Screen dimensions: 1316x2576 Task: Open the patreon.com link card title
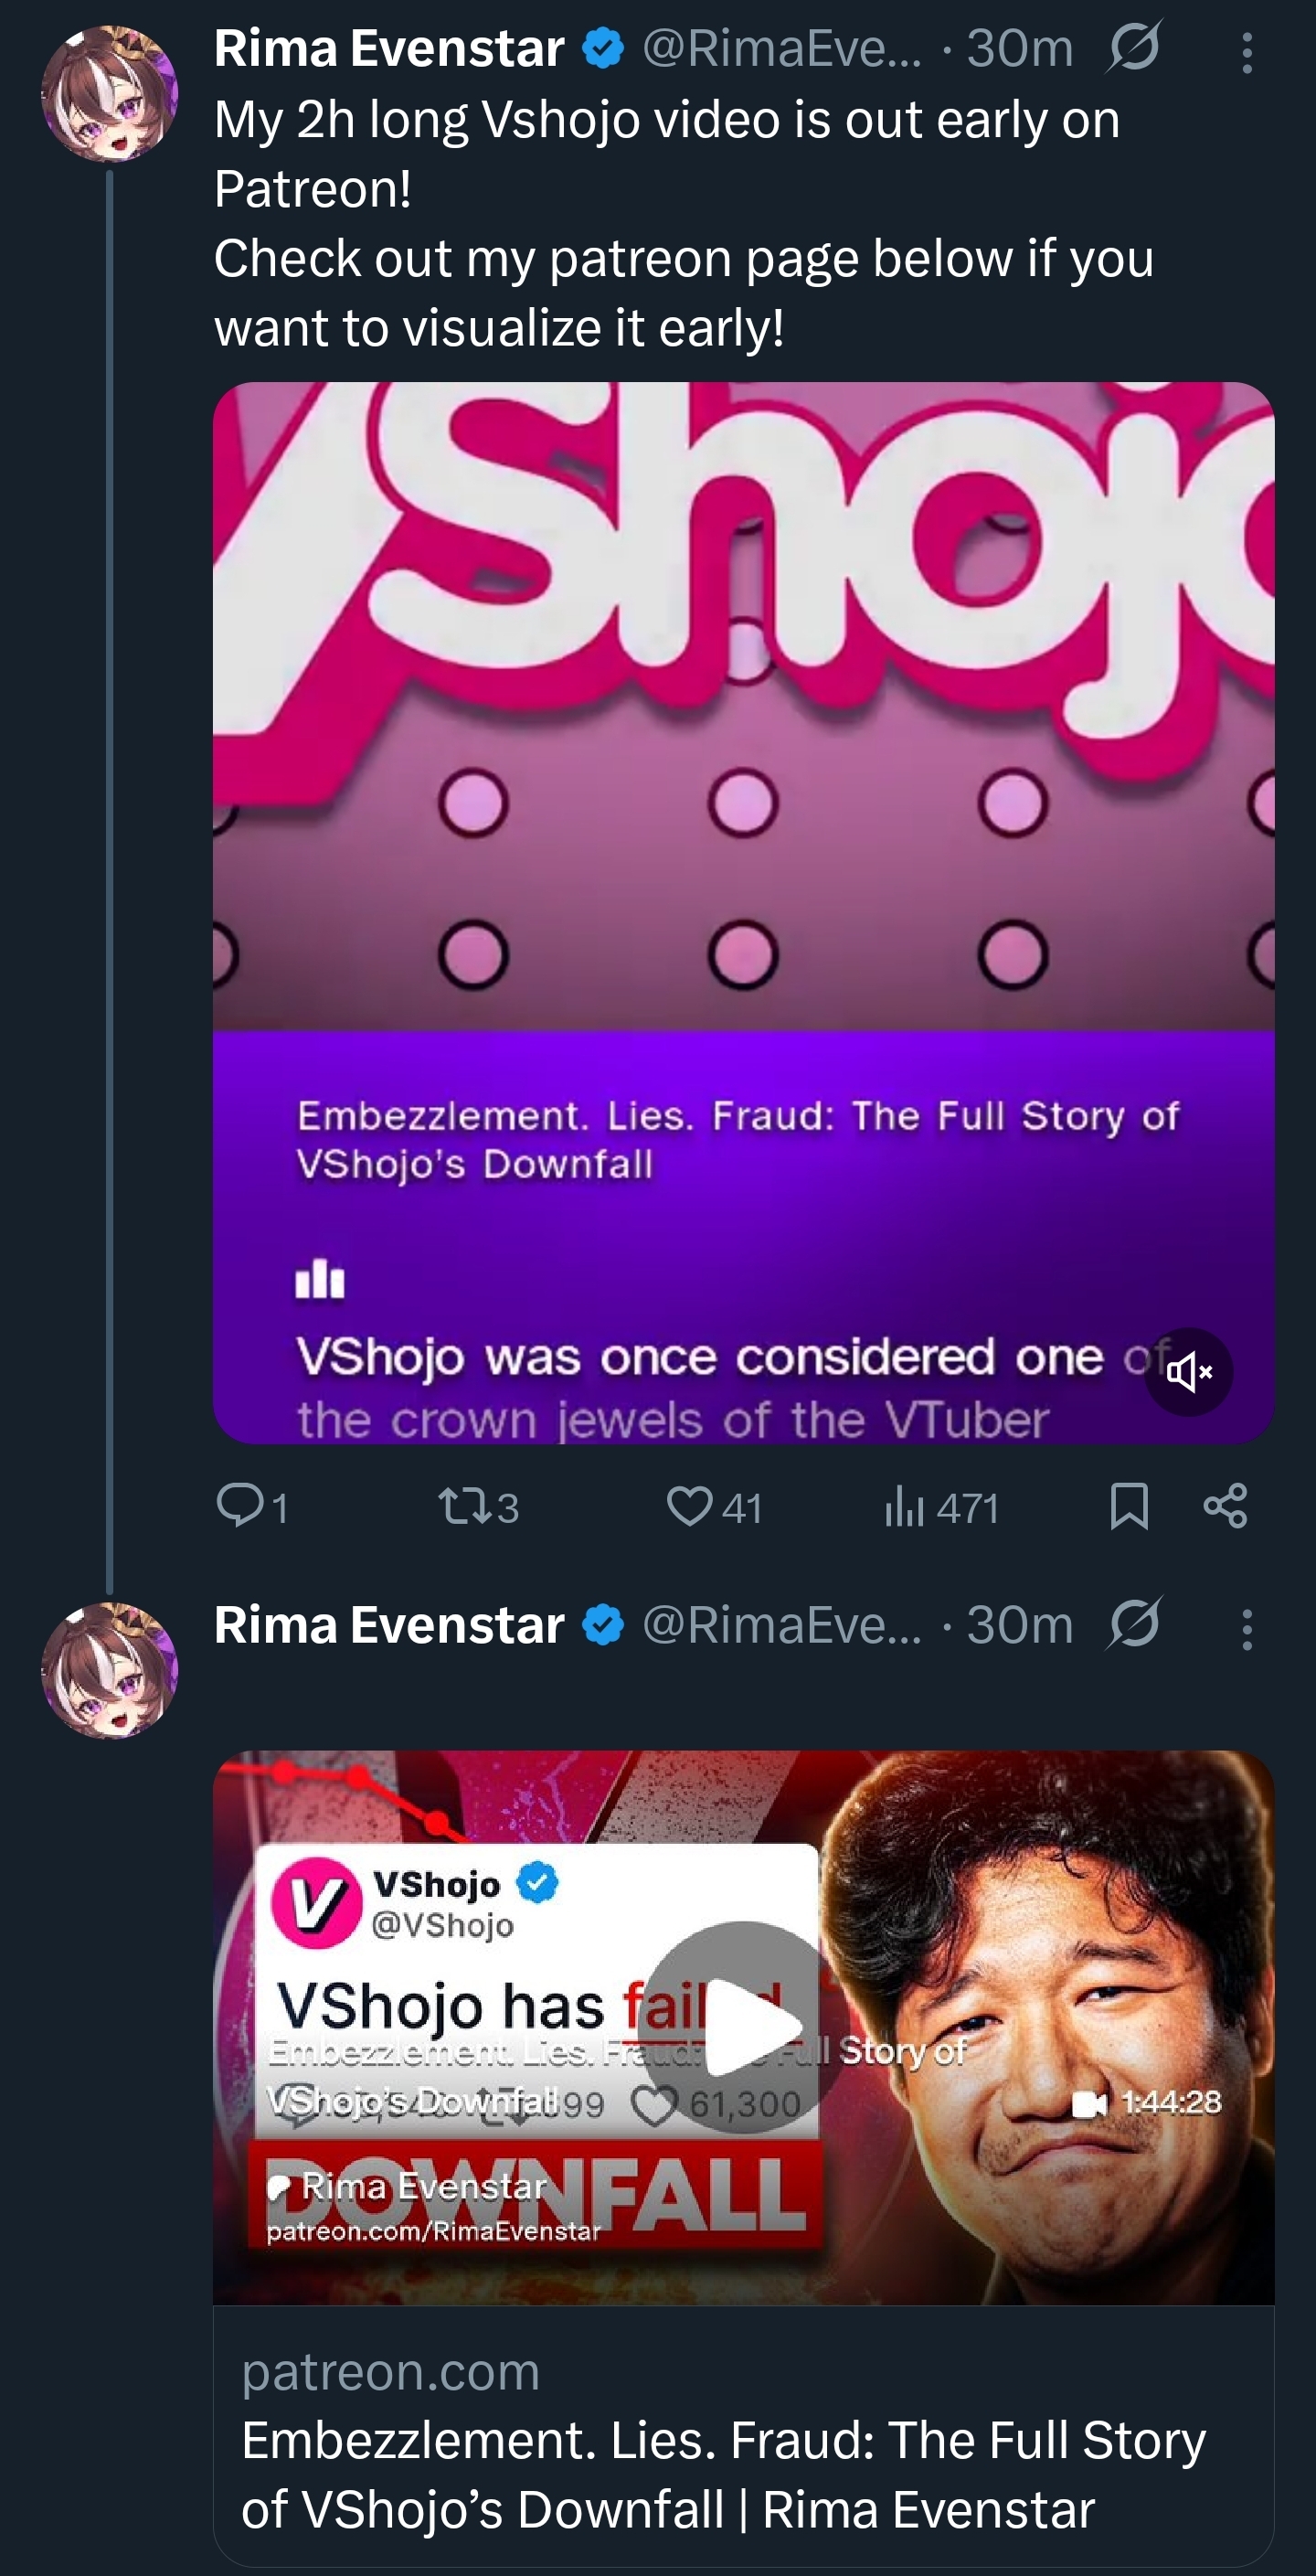click(x=722, y=2475)
